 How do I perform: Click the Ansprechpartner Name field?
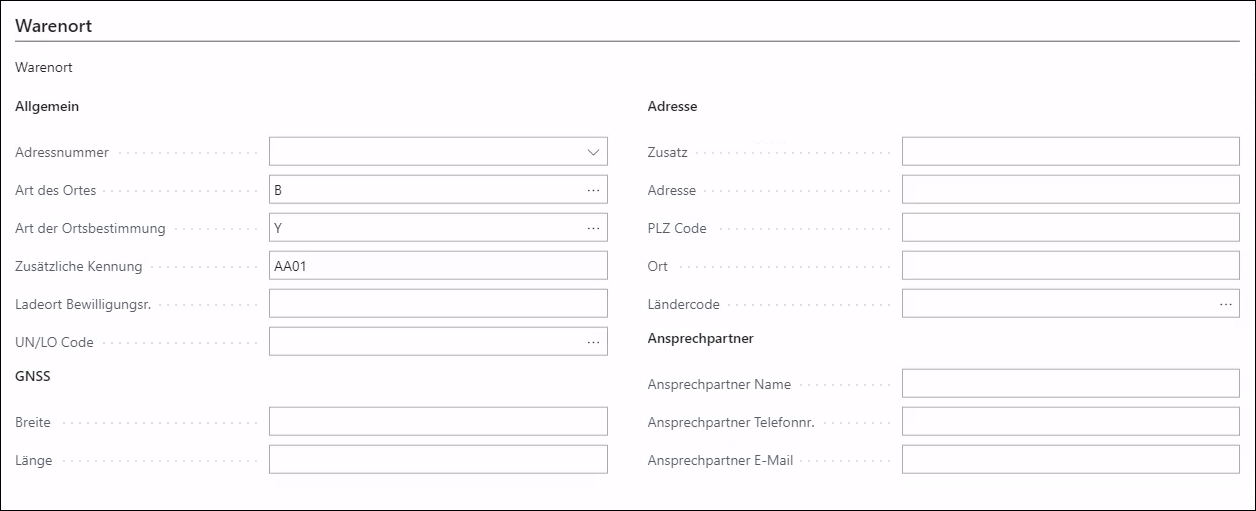(x=1071, y=384)
